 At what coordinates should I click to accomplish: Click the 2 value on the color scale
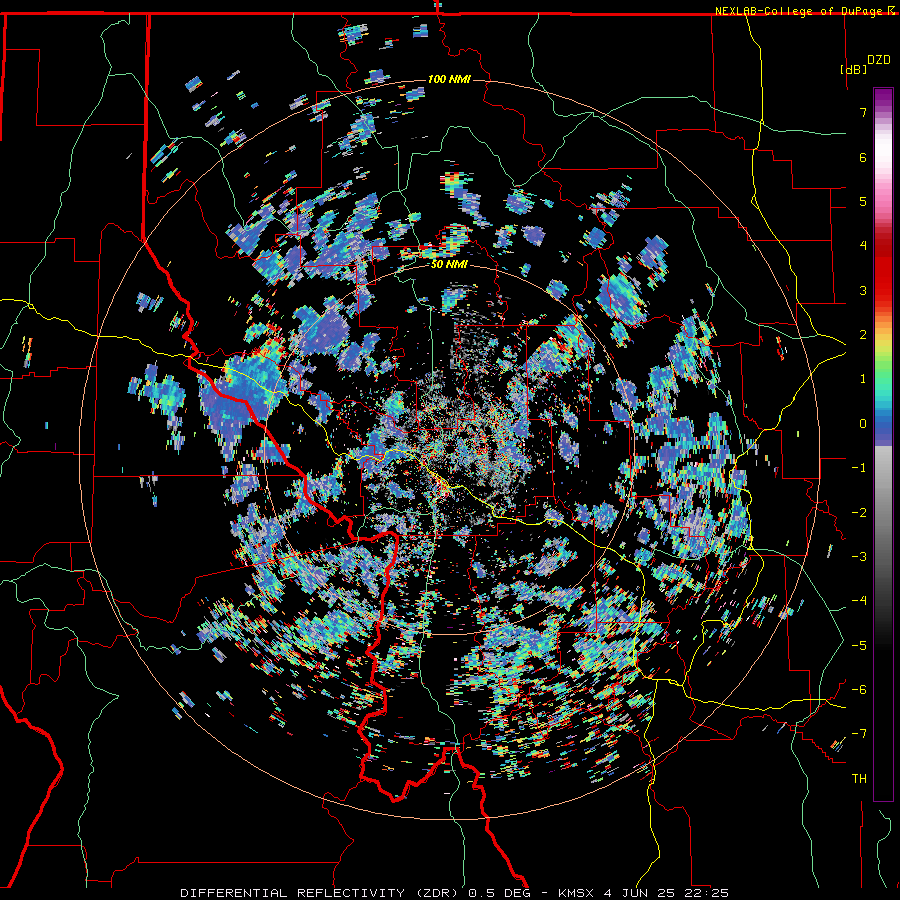863,335
